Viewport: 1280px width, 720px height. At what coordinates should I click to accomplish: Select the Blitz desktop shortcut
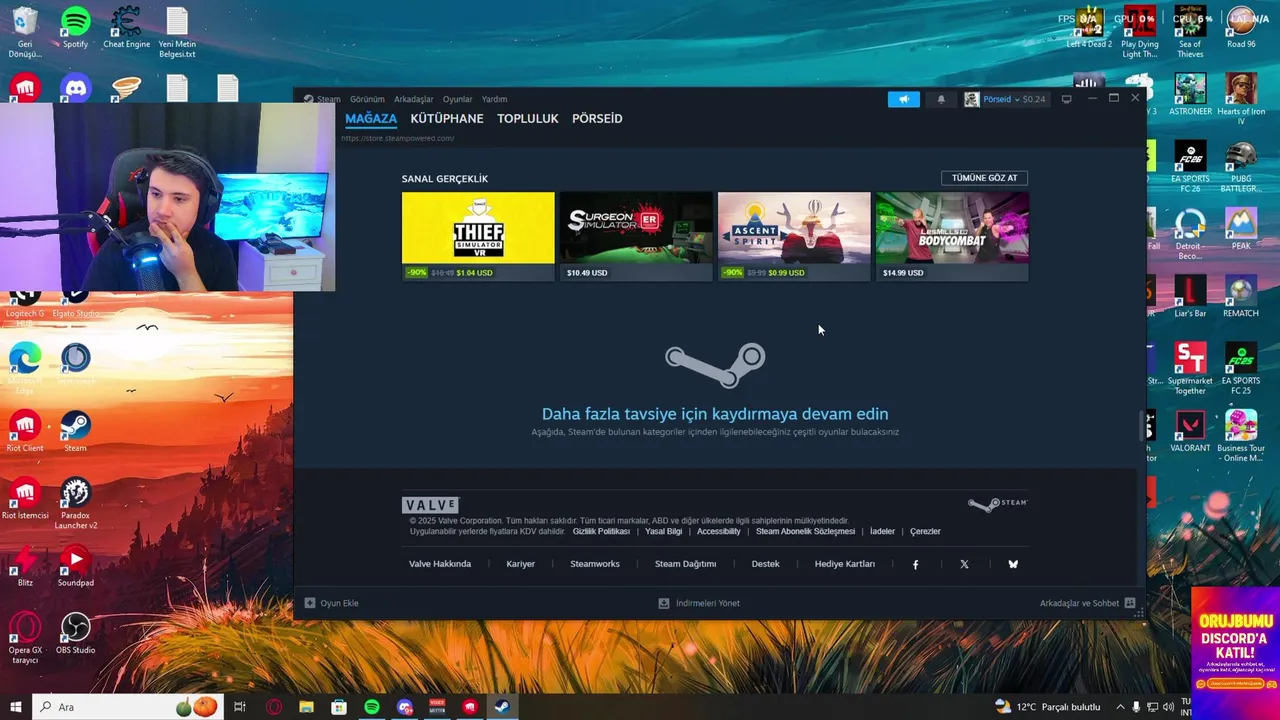tap(25, 566)
